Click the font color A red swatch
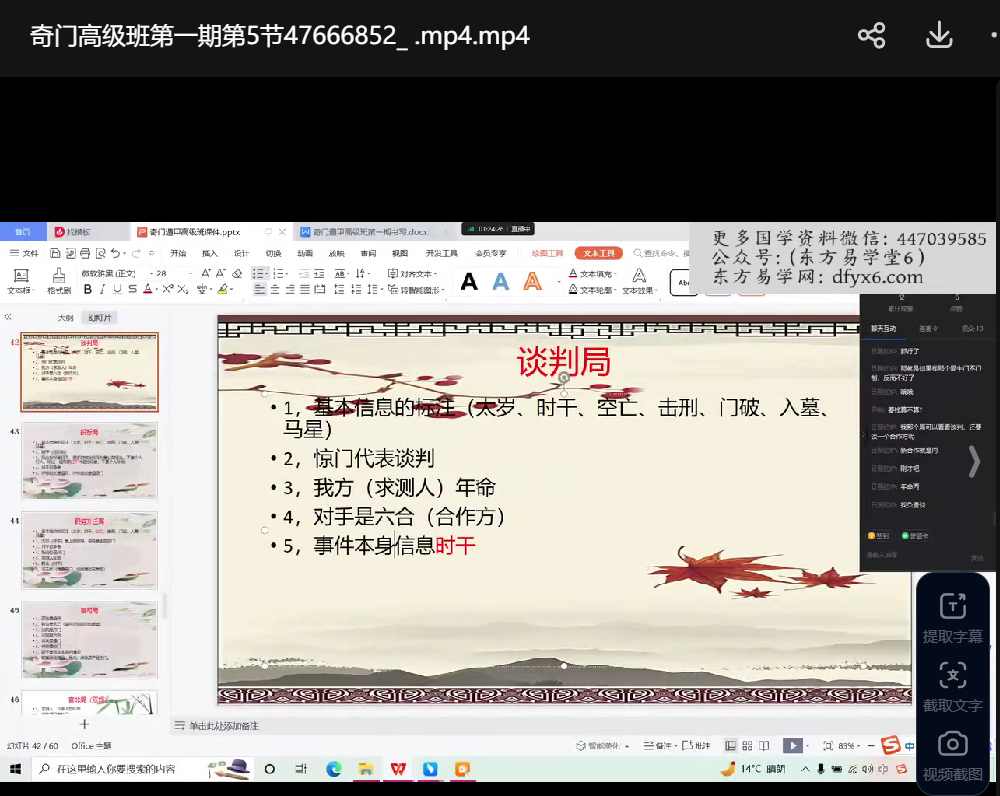The image size is (1000, 796). (x=147, y=289)
